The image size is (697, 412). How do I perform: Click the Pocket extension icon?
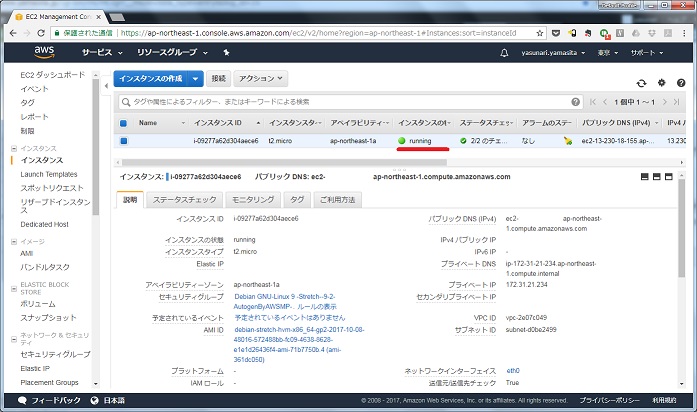click(x=556, y=33)
